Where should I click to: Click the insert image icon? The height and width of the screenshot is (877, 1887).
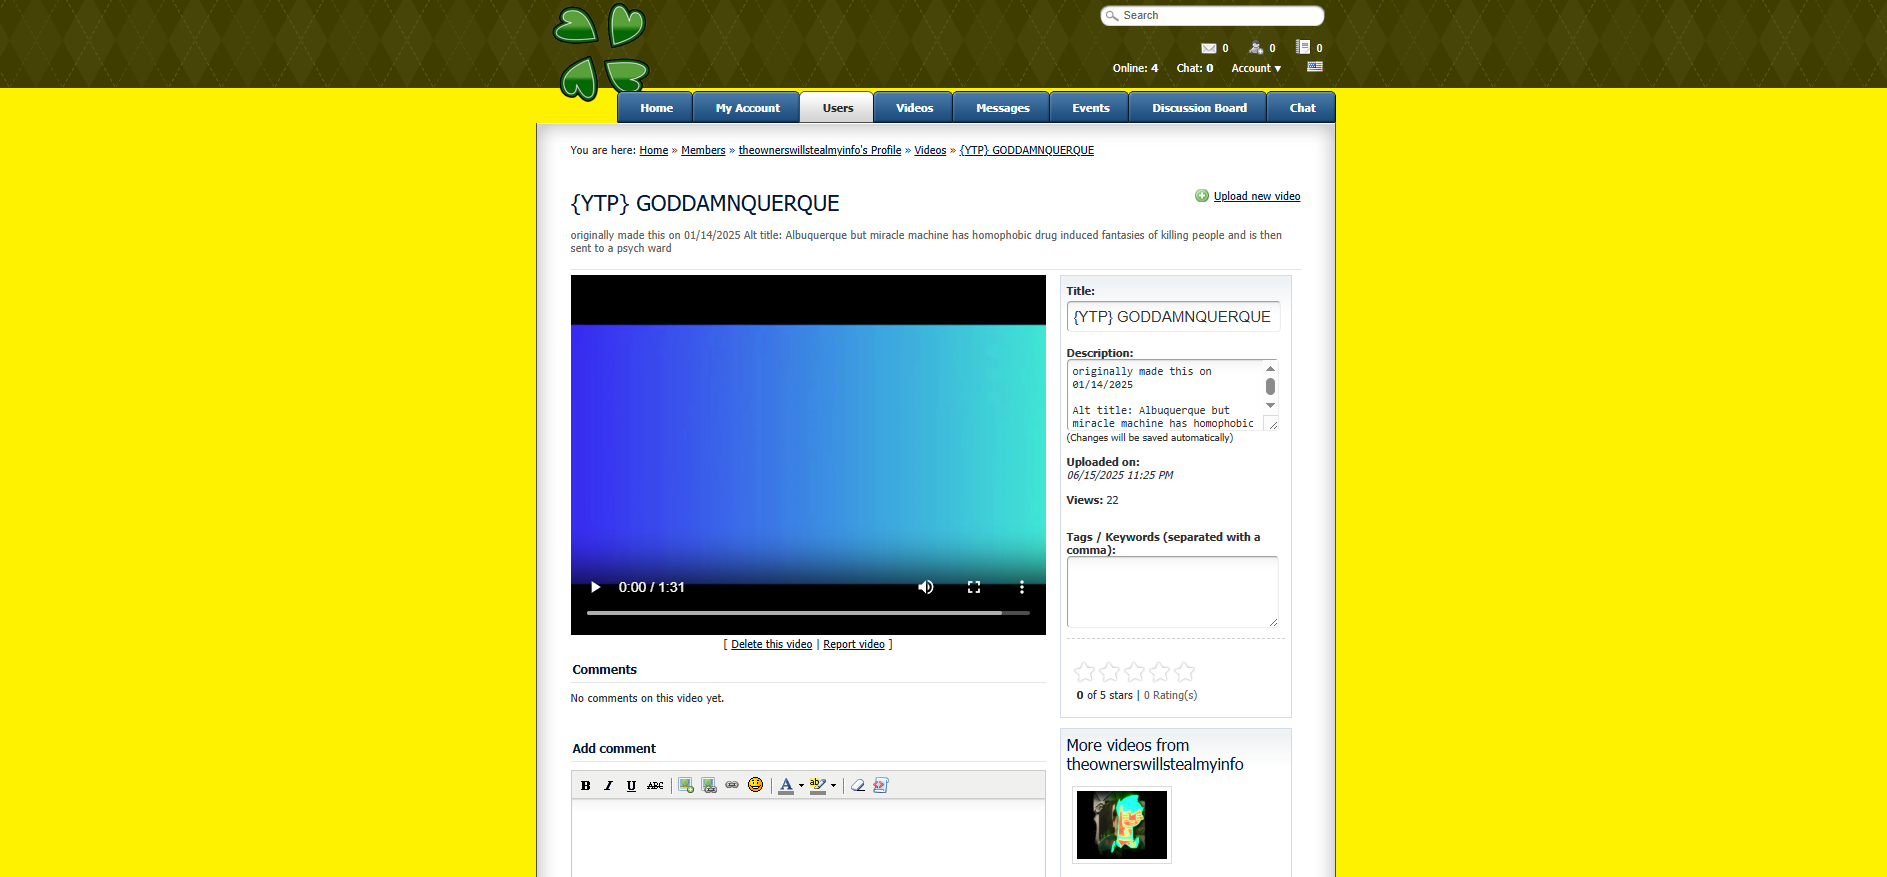tap(686, 785)
